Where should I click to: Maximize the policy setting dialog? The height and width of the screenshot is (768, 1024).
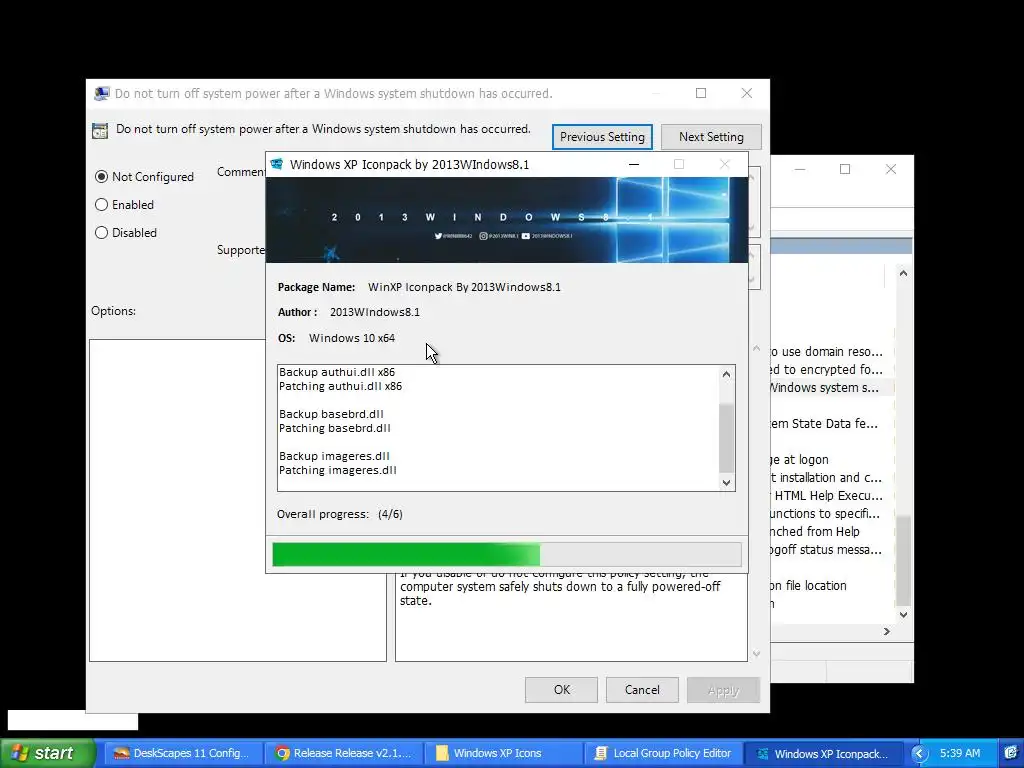click(x=701, y=93)
